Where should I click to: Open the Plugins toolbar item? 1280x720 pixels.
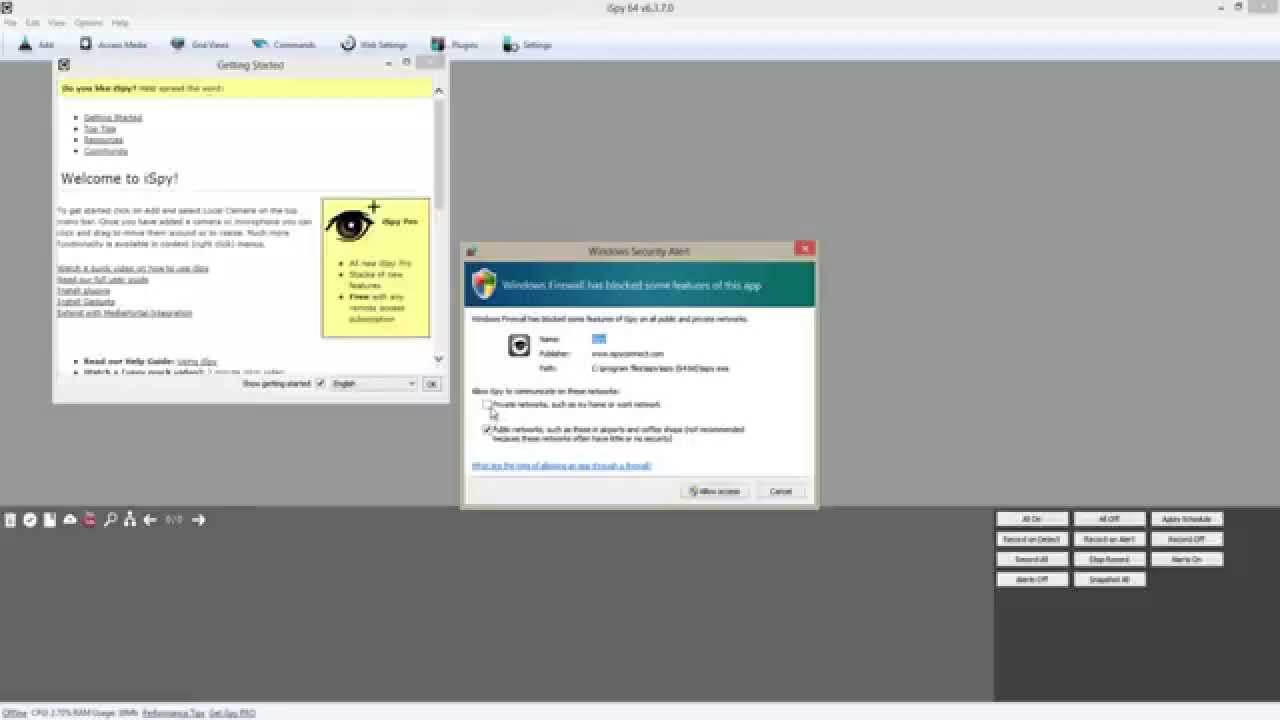455,45
